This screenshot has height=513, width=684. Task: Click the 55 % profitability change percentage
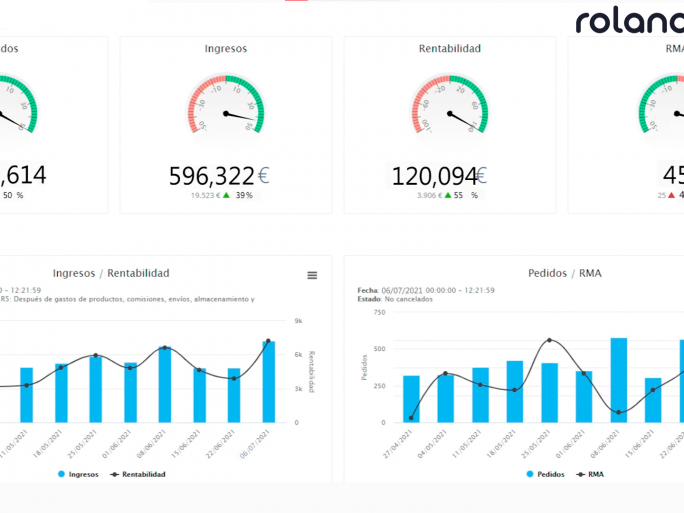(466, 195)
